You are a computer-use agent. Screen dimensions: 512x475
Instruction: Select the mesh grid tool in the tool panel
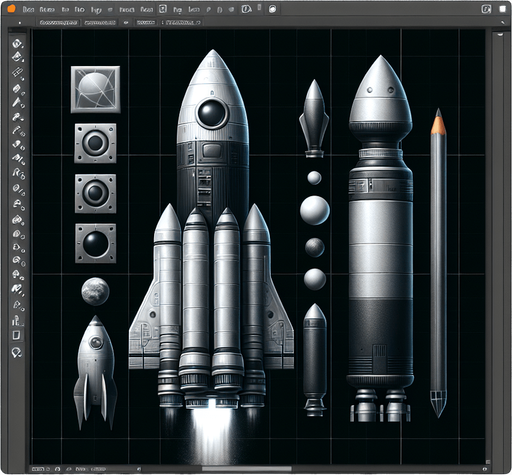[18, 72]
